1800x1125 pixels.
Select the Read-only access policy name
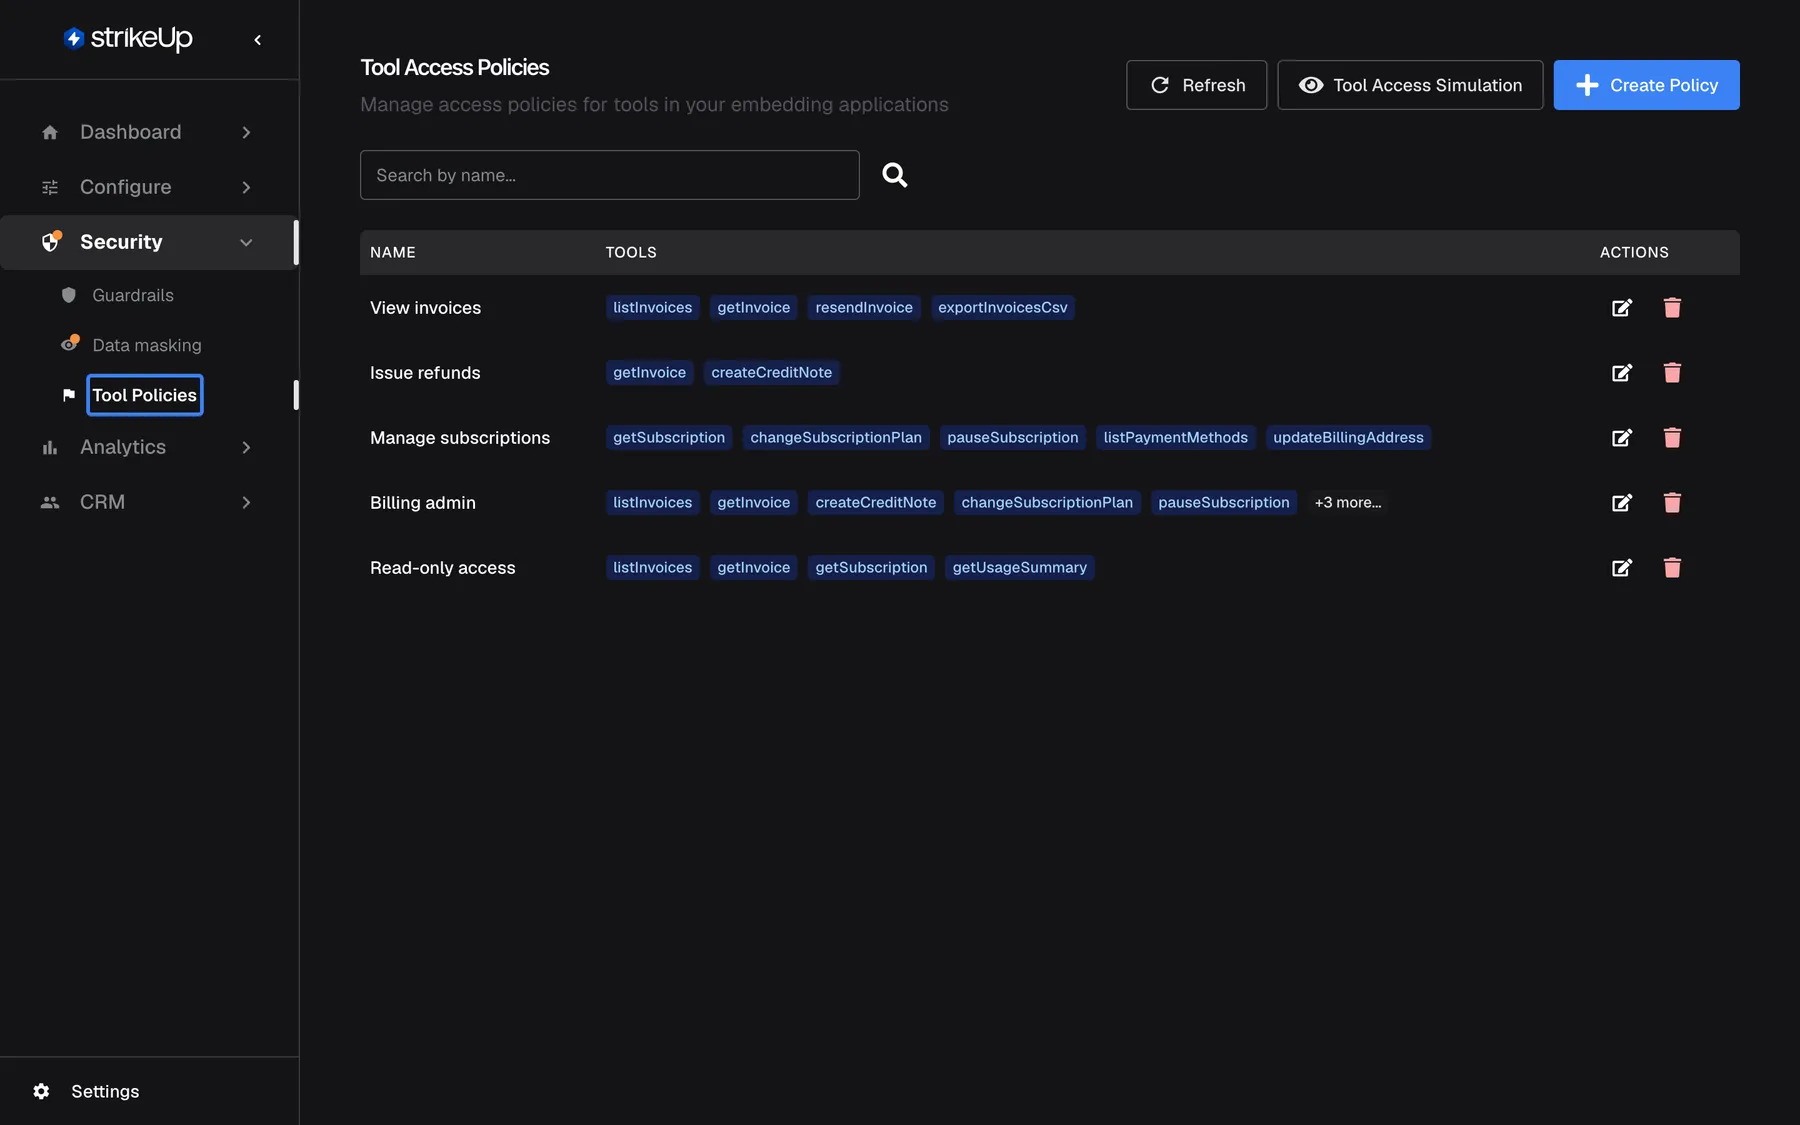coord(443,568)
